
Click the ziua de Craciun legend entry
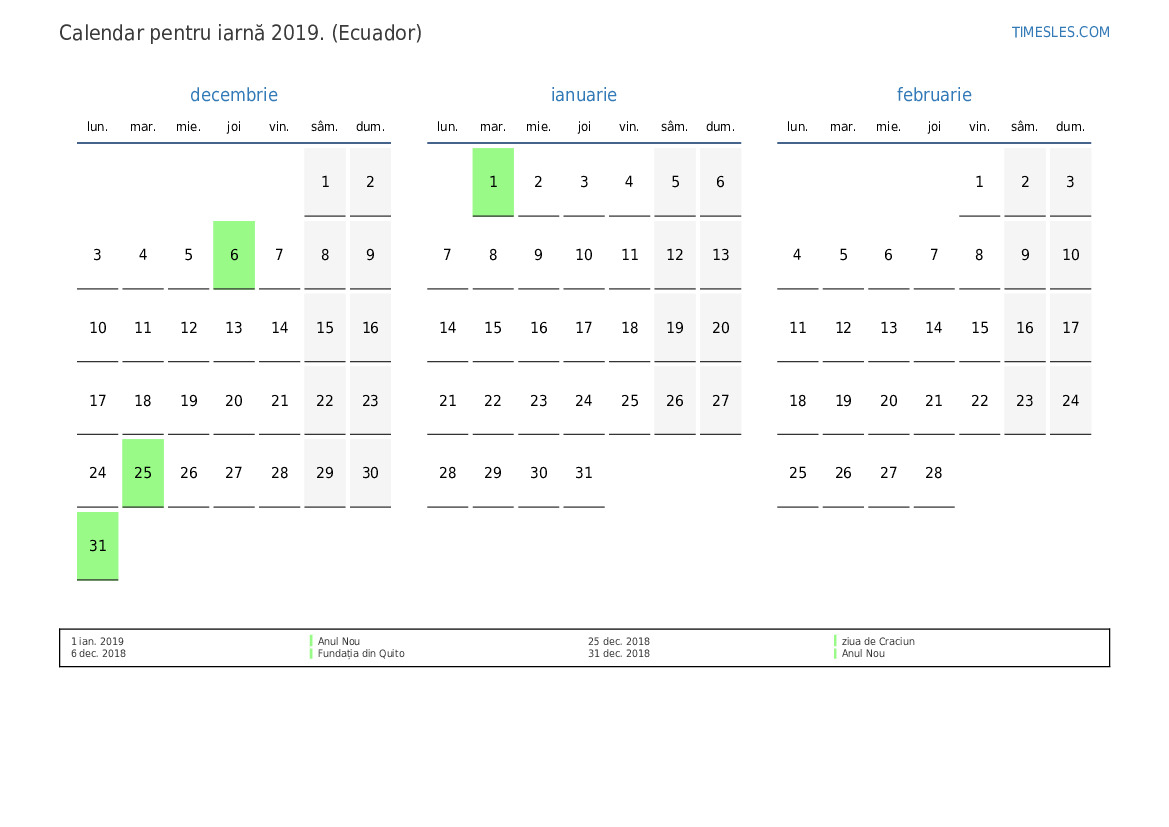pos(878,642)
